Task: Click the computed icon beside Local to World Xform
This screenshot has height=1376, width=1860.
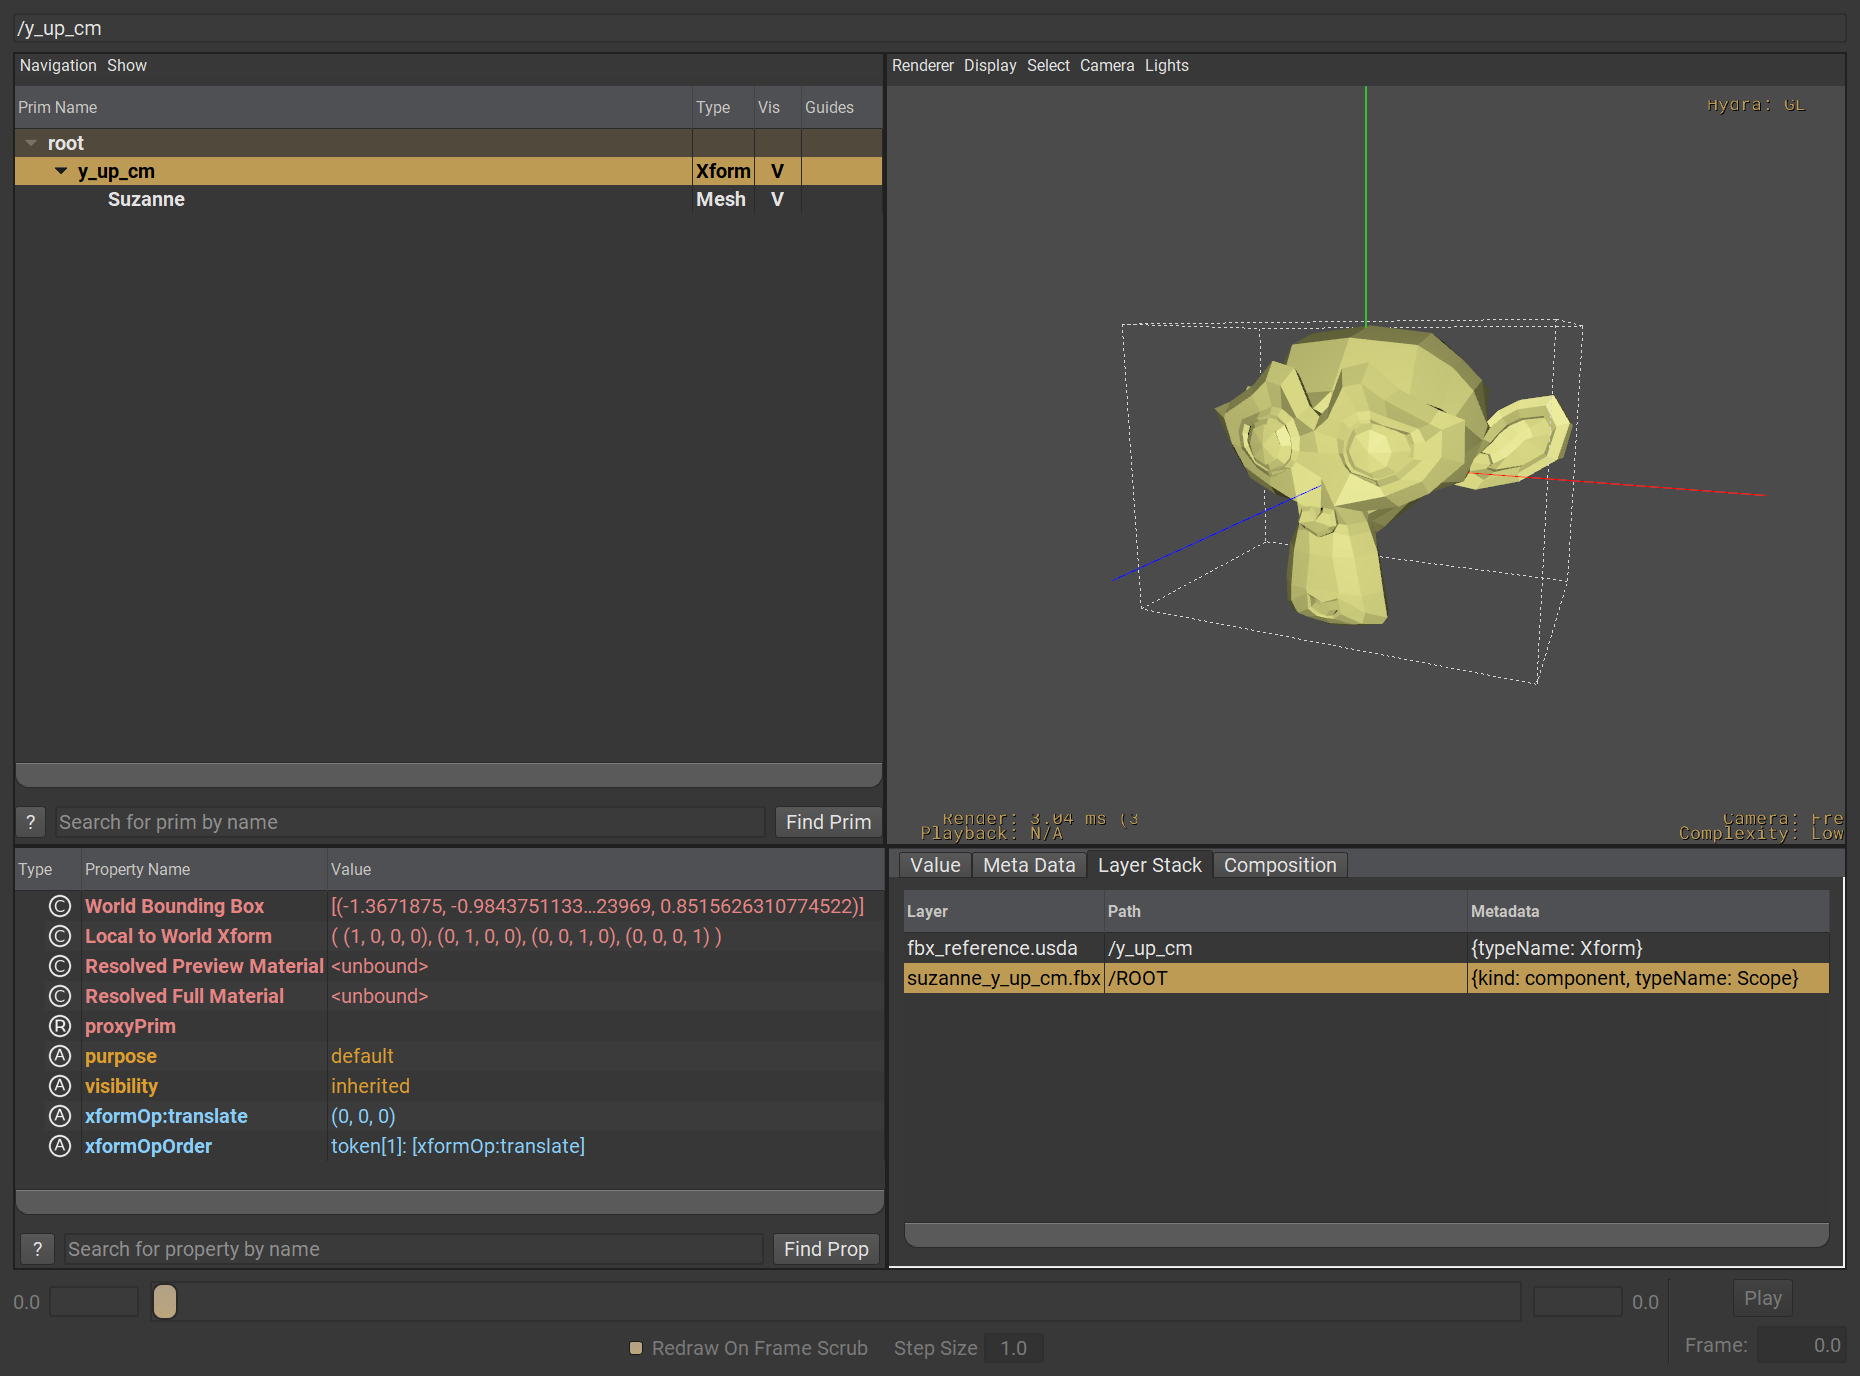Action: pos(60,936)
